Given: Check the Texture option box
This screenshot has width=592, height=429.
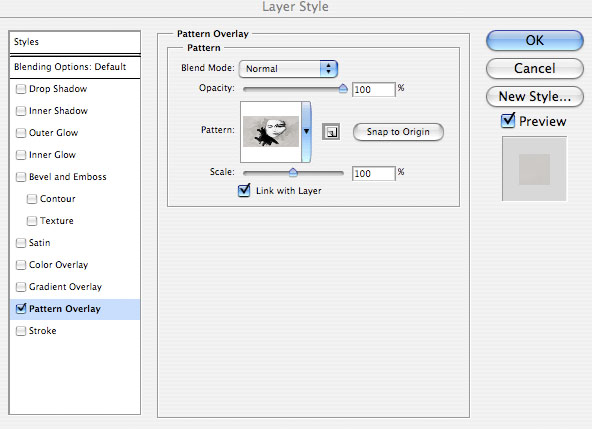Looking at the screenshot, I should 32,221.
